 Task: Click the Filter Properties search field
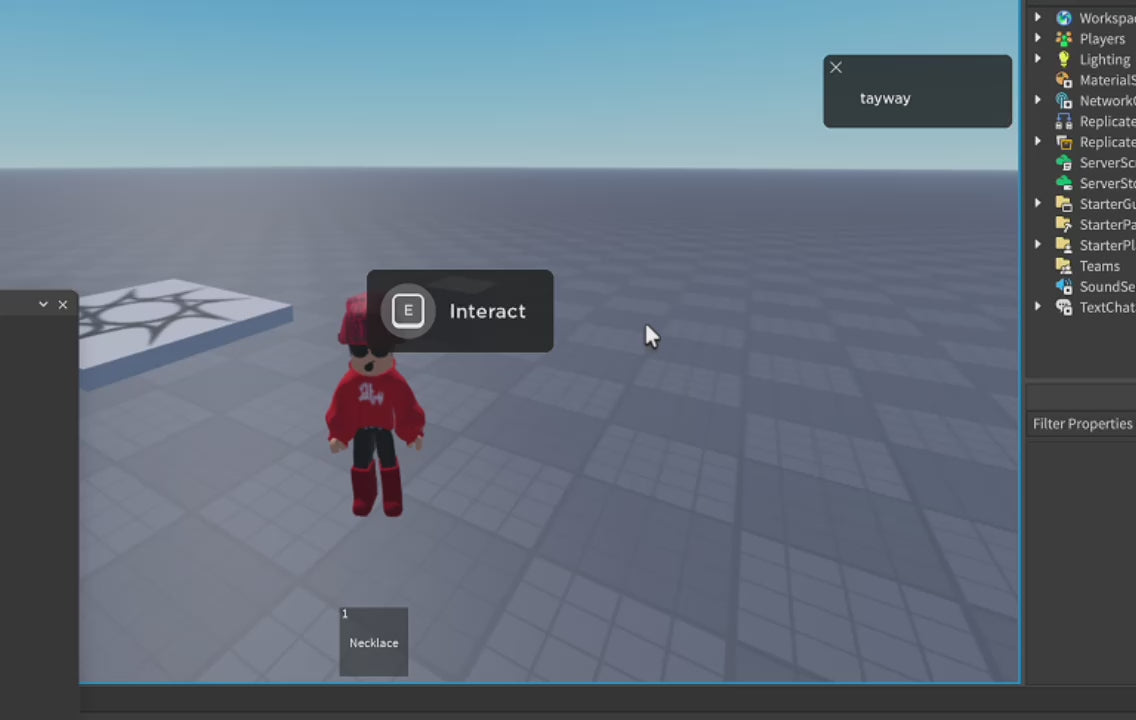click(x=1082, y=424)
